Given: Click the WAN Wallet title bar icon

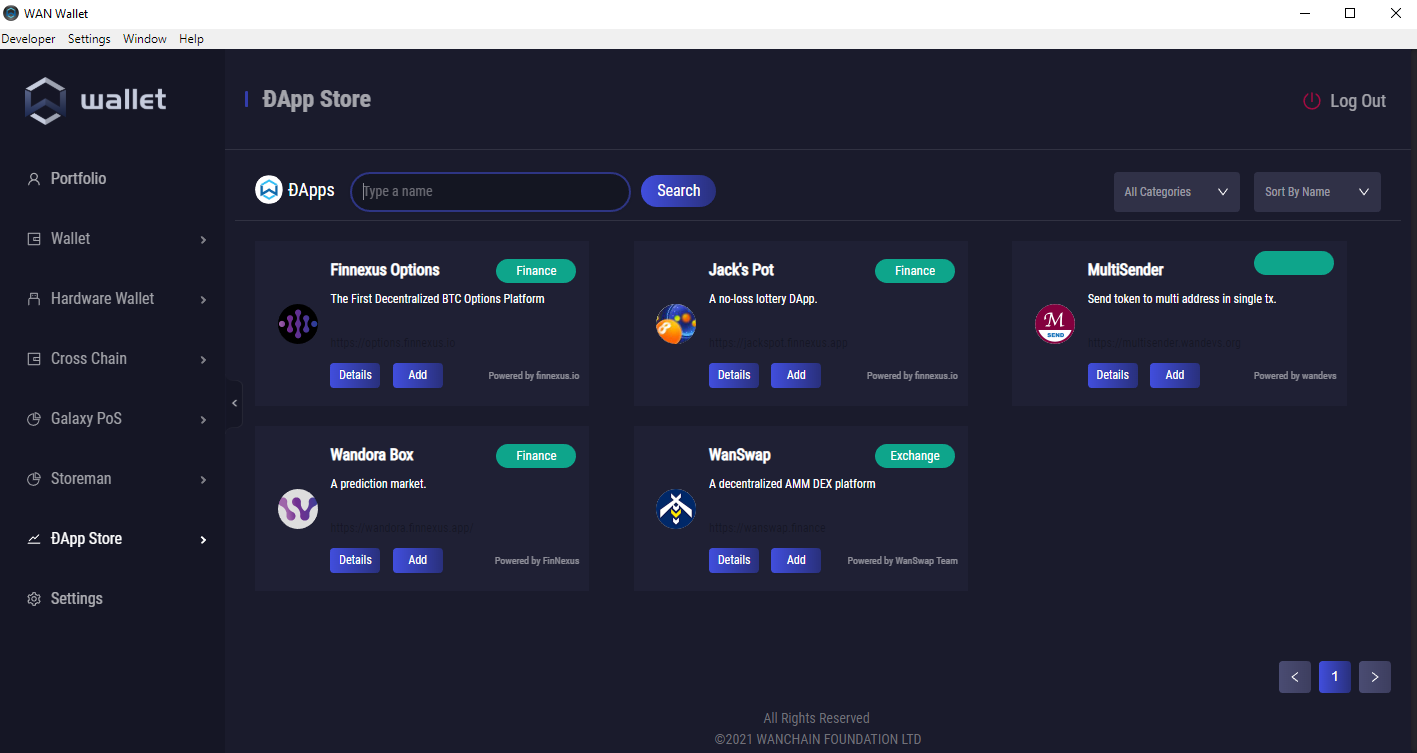Looking at the screenshot, I should point(11,13).
